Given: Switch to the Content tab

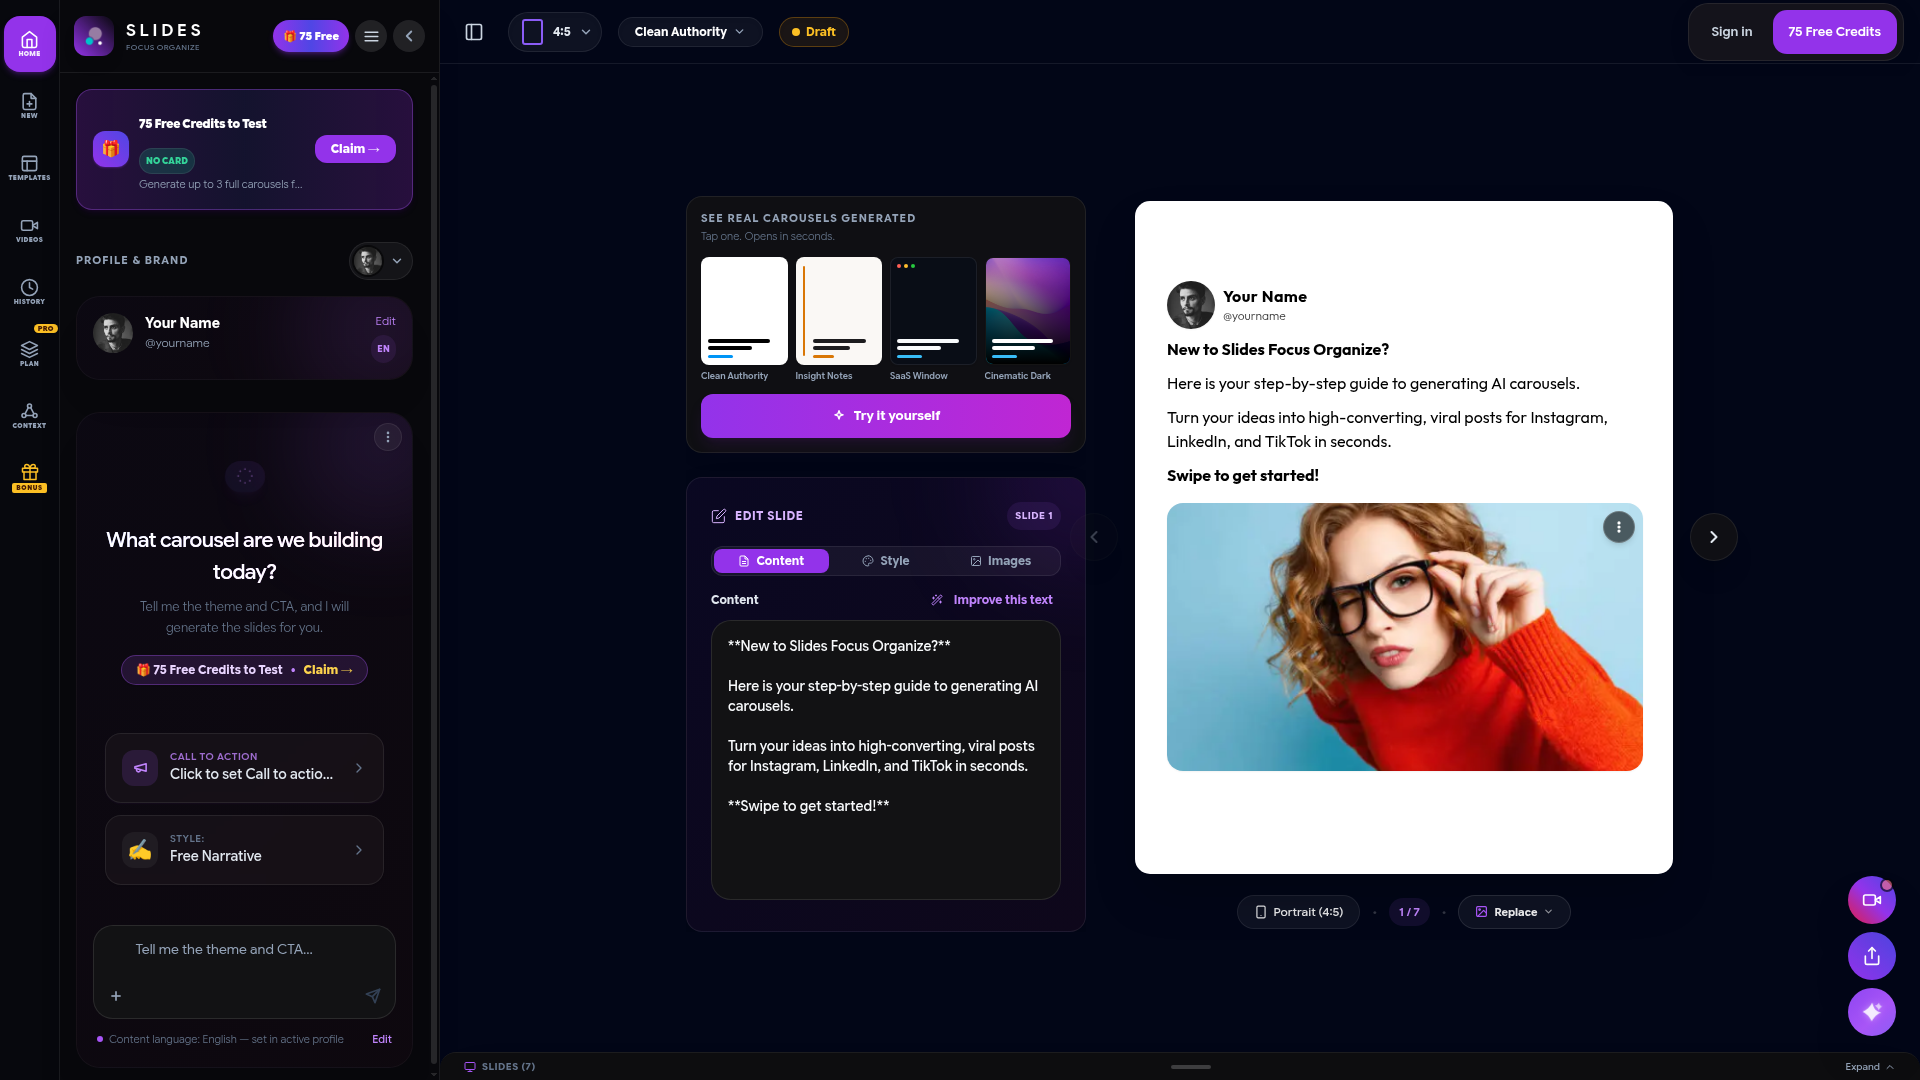Looking at the screenshot, I should [771, 561].
